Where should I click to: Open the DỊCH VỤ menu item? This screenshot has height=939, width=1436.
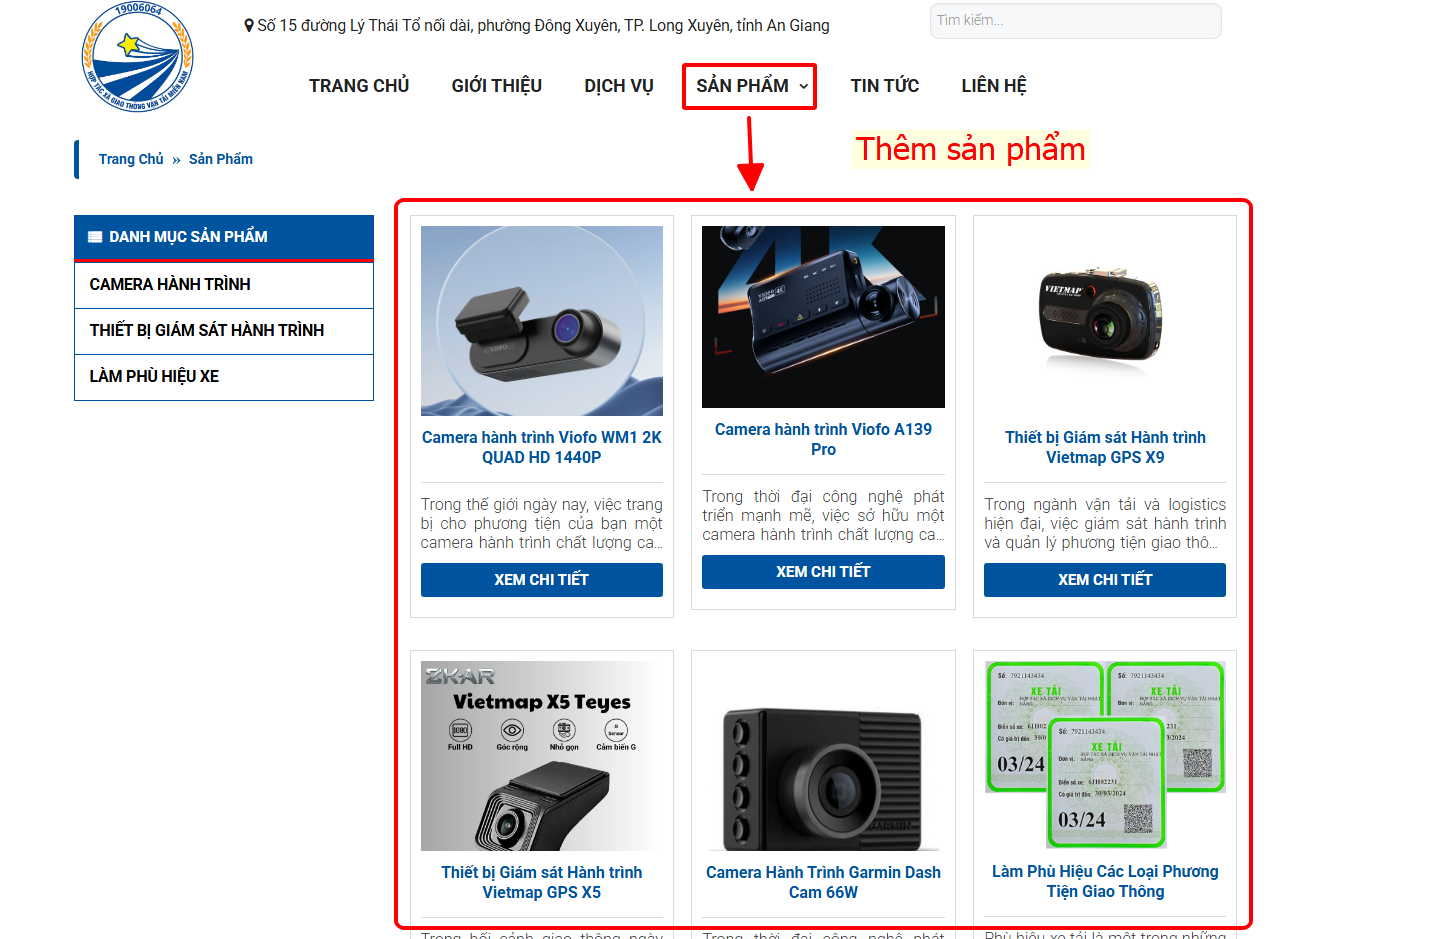click(619, 86)
